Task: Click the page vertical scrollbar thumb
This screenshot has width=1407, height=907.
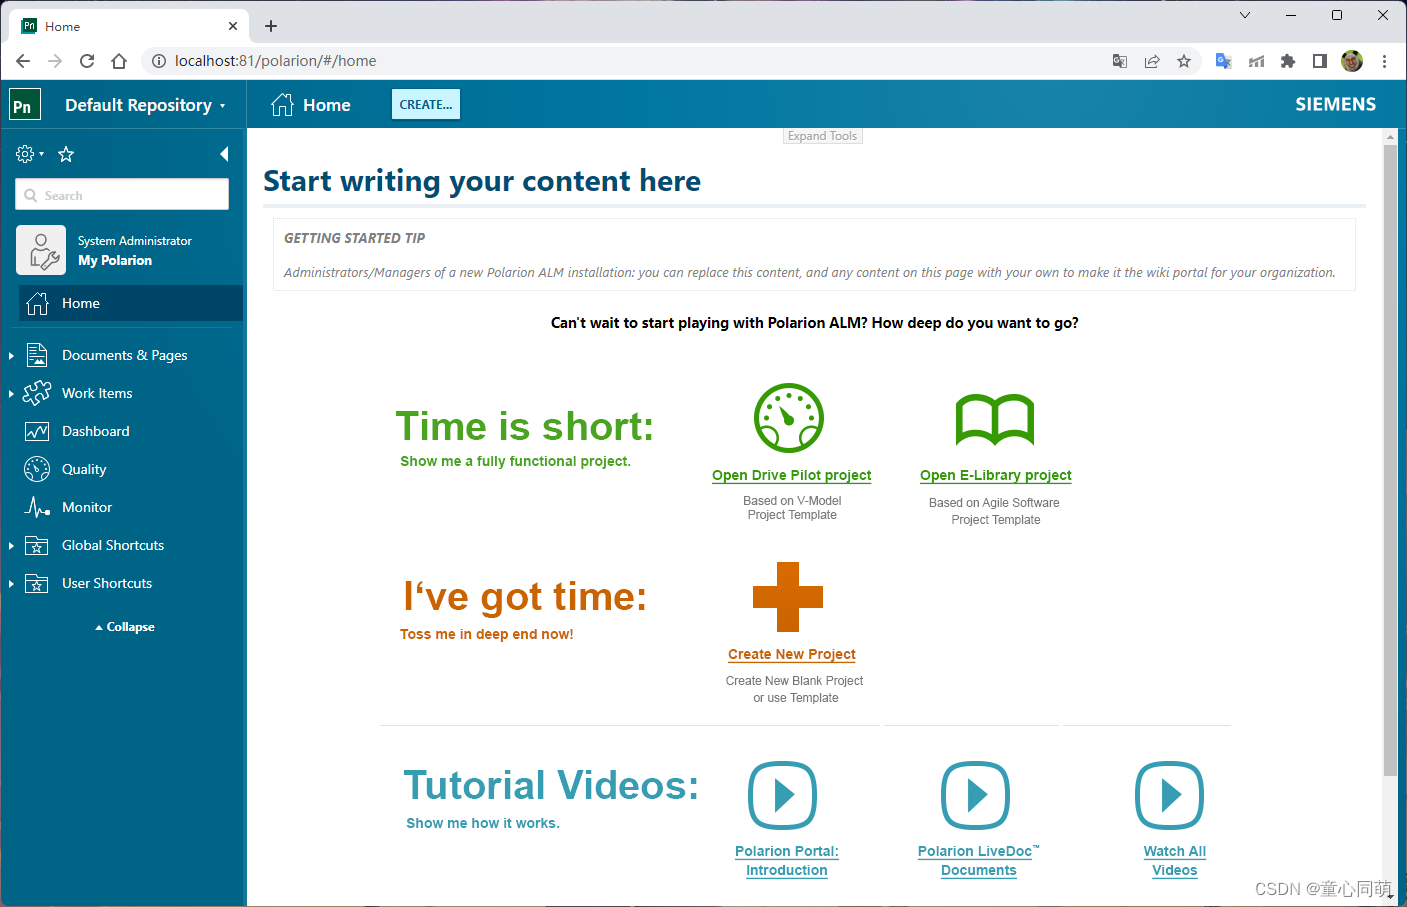Action: pos(1390,460)
